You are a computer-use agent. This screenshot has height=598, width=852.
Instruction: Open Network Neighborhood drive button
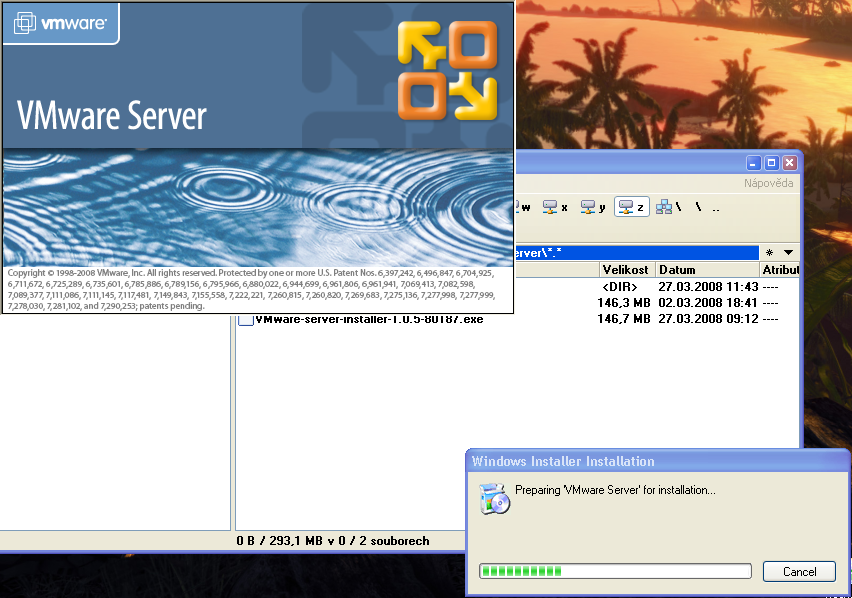coord(669,207)
